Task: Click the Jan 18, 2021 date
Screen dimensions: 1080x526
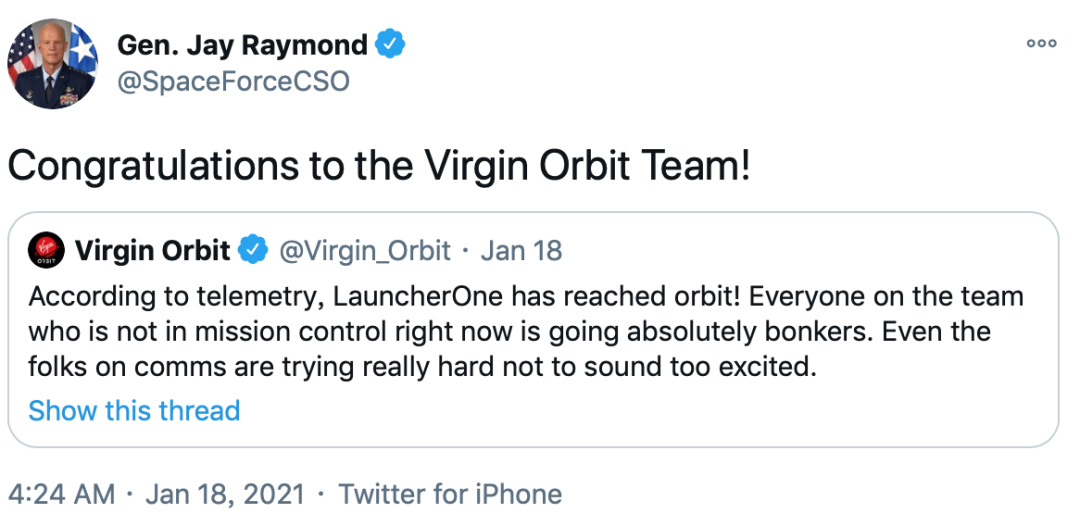Action: [x=224, y=493]
